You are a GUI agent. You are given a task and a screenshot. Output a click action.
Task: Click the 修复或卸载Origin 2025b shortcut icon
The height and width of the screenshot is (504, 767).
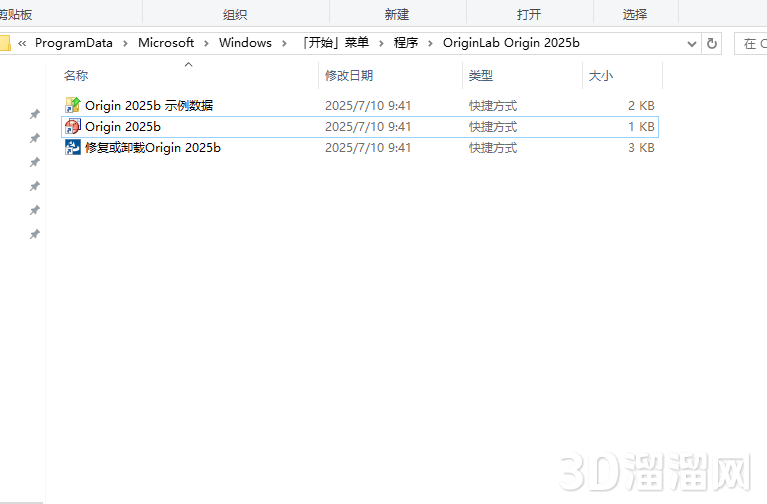click(x=73, y=148)
